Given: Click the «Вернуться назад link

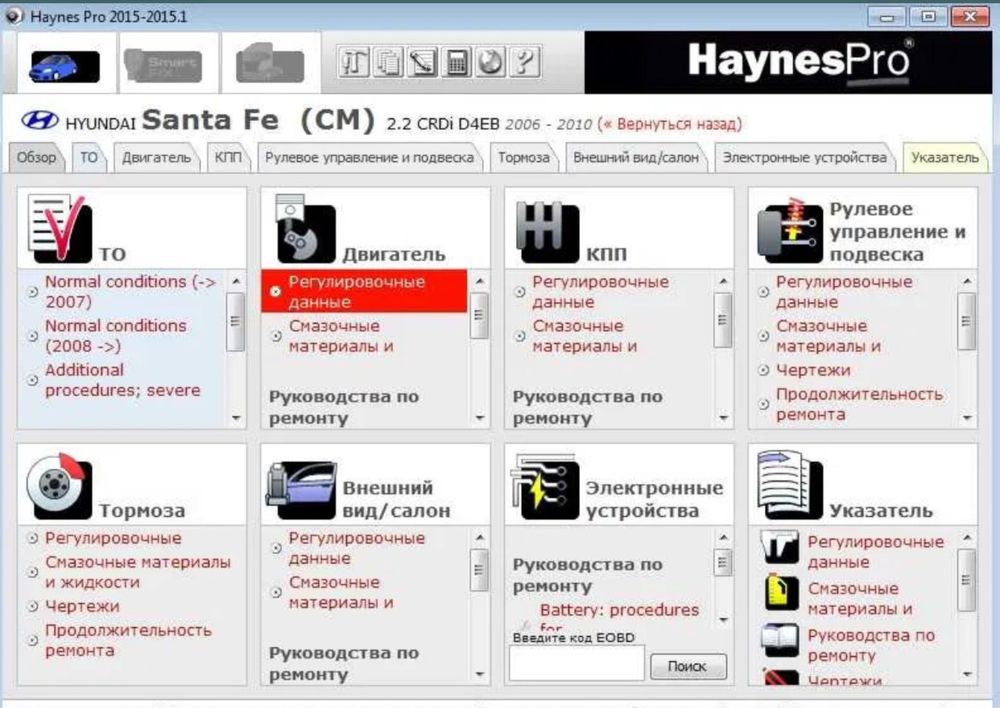Looking at the screenshot, I should [x=672, y=124].
